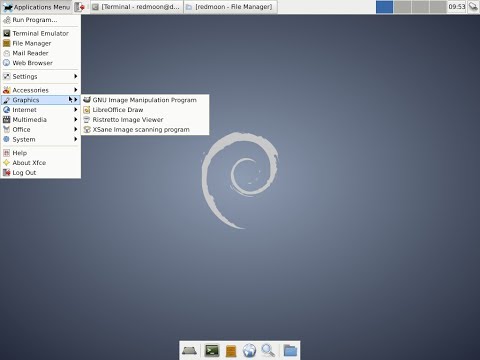
Task: Open Ristretto Image Viewer
Action: [145, 120]
